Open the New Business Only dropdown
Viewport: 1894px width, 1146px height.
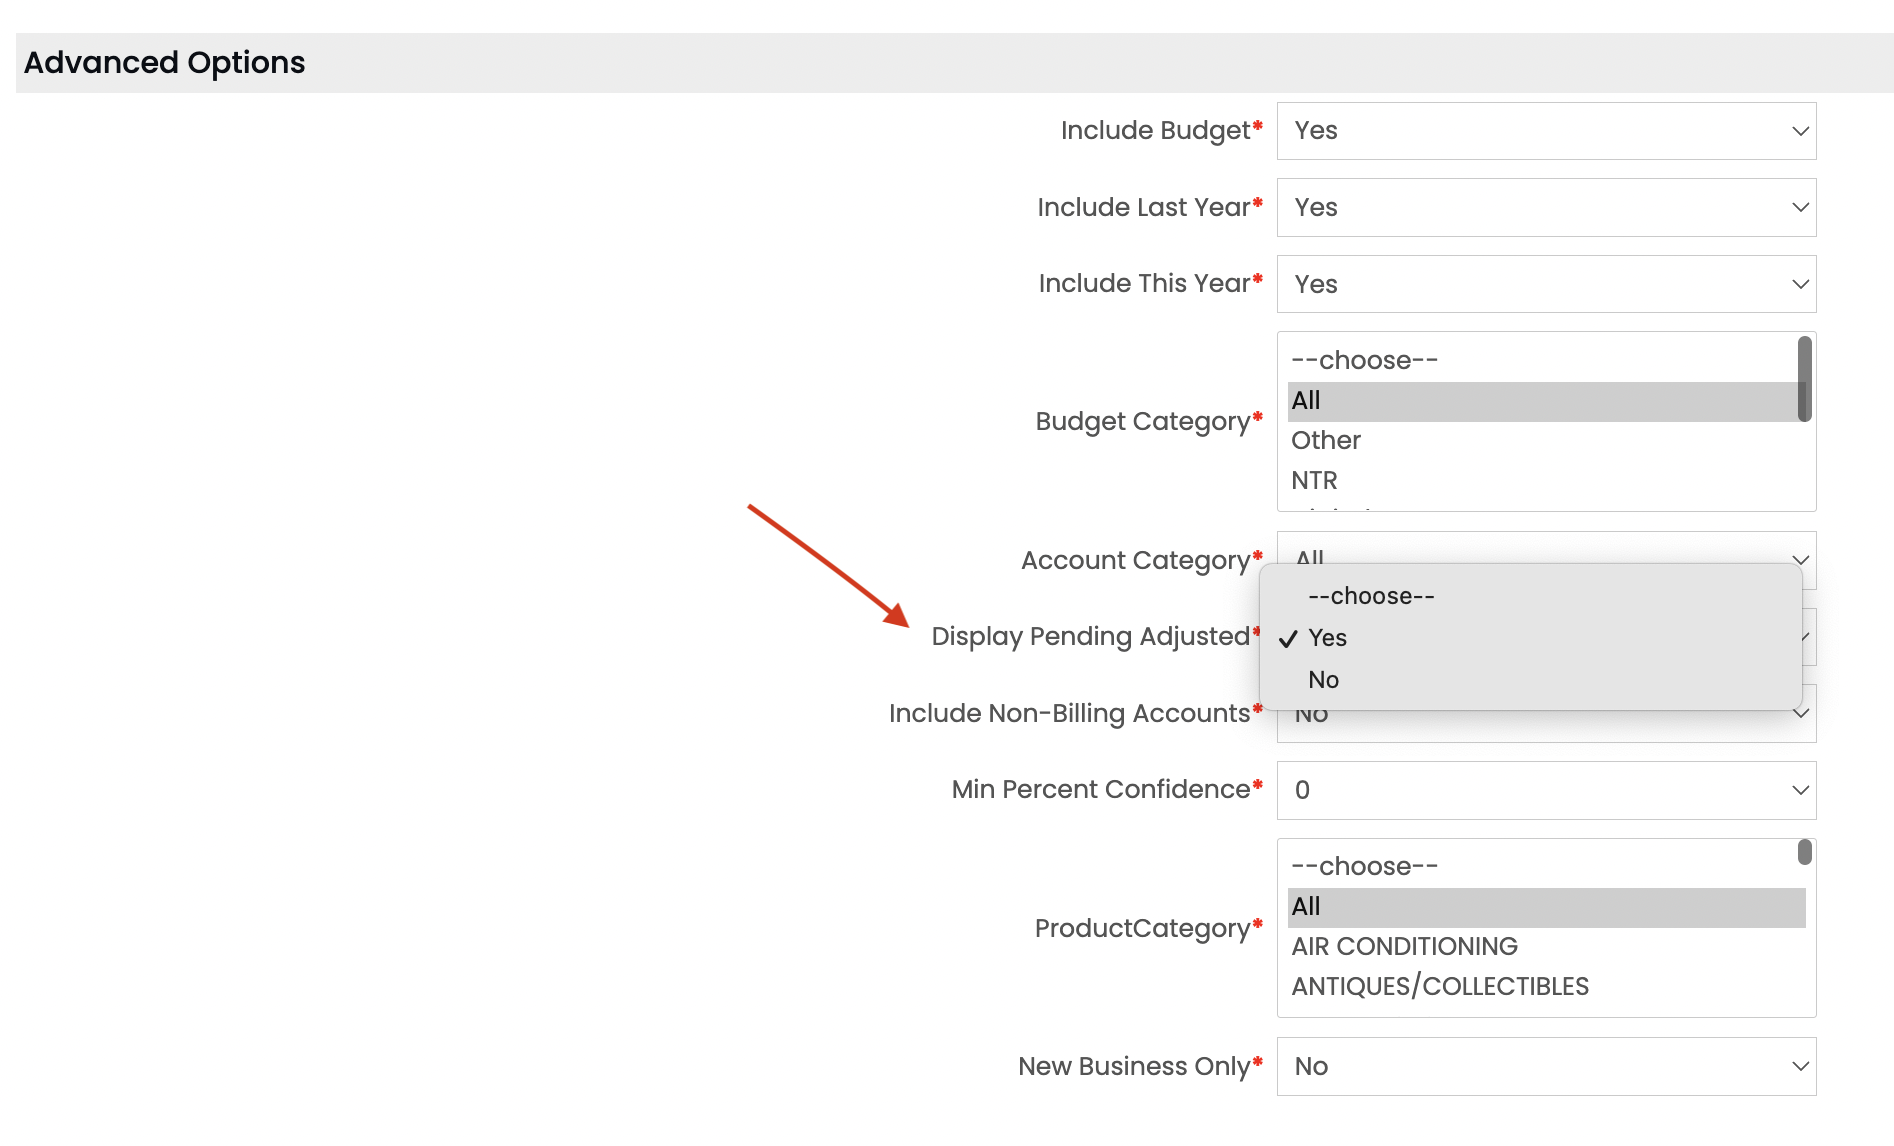(1546, 1066)
